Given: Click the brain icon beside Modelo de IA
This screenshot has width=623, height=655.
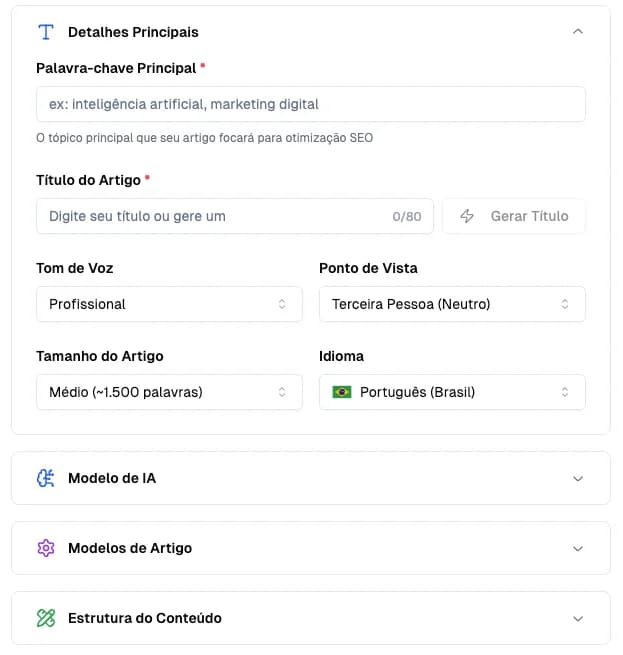Looking at the screenshot, I should [x=45, y=478].
